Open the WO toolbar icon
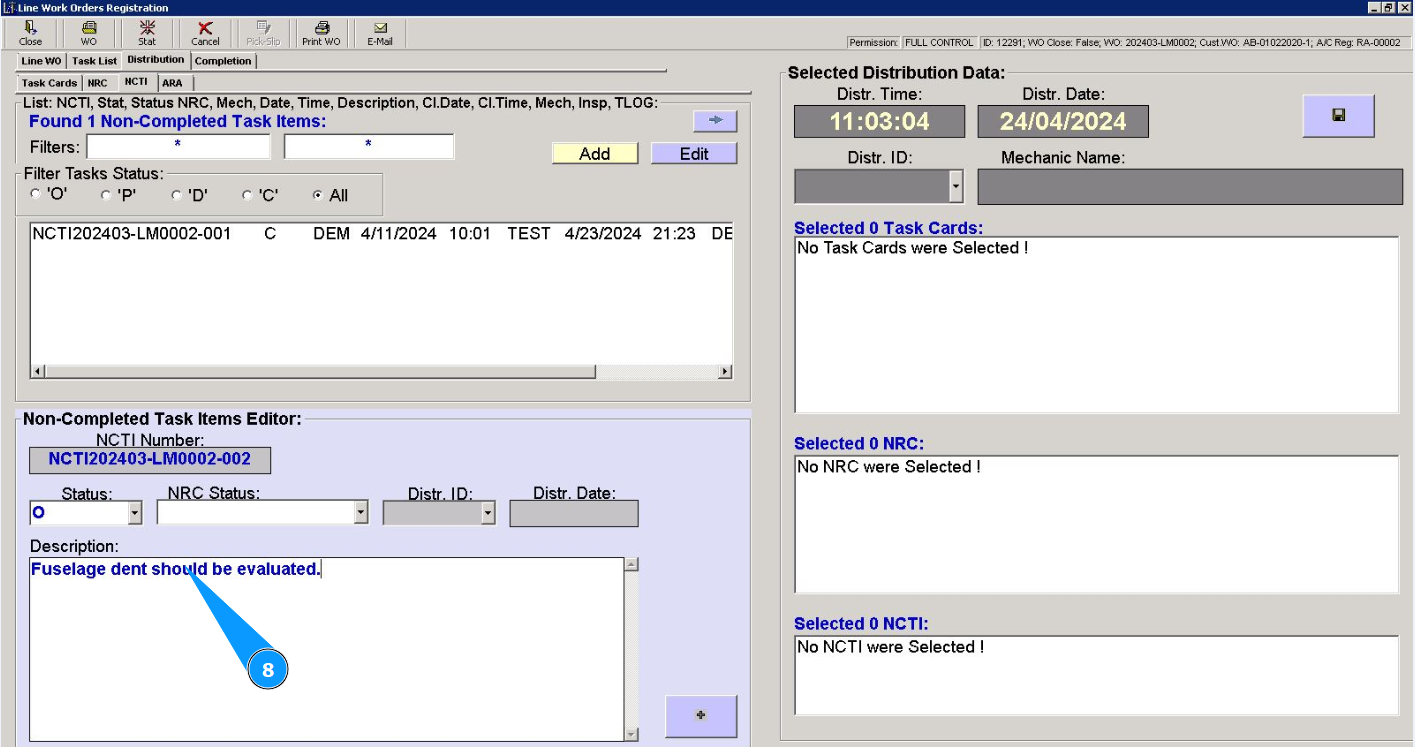The width and height of the screenshot is (1415, 747). [x=89, y=33]
